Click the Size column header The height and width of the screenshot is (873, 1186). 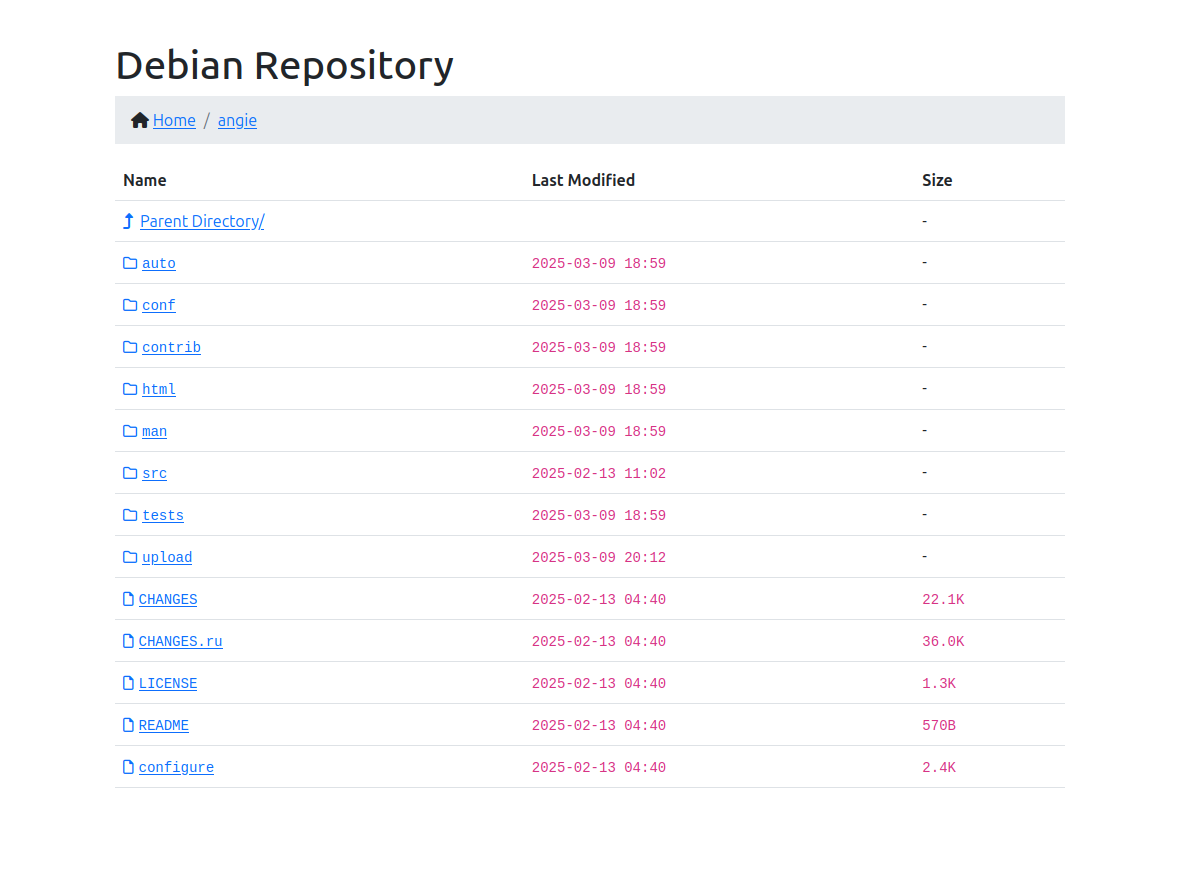(937, 180)
